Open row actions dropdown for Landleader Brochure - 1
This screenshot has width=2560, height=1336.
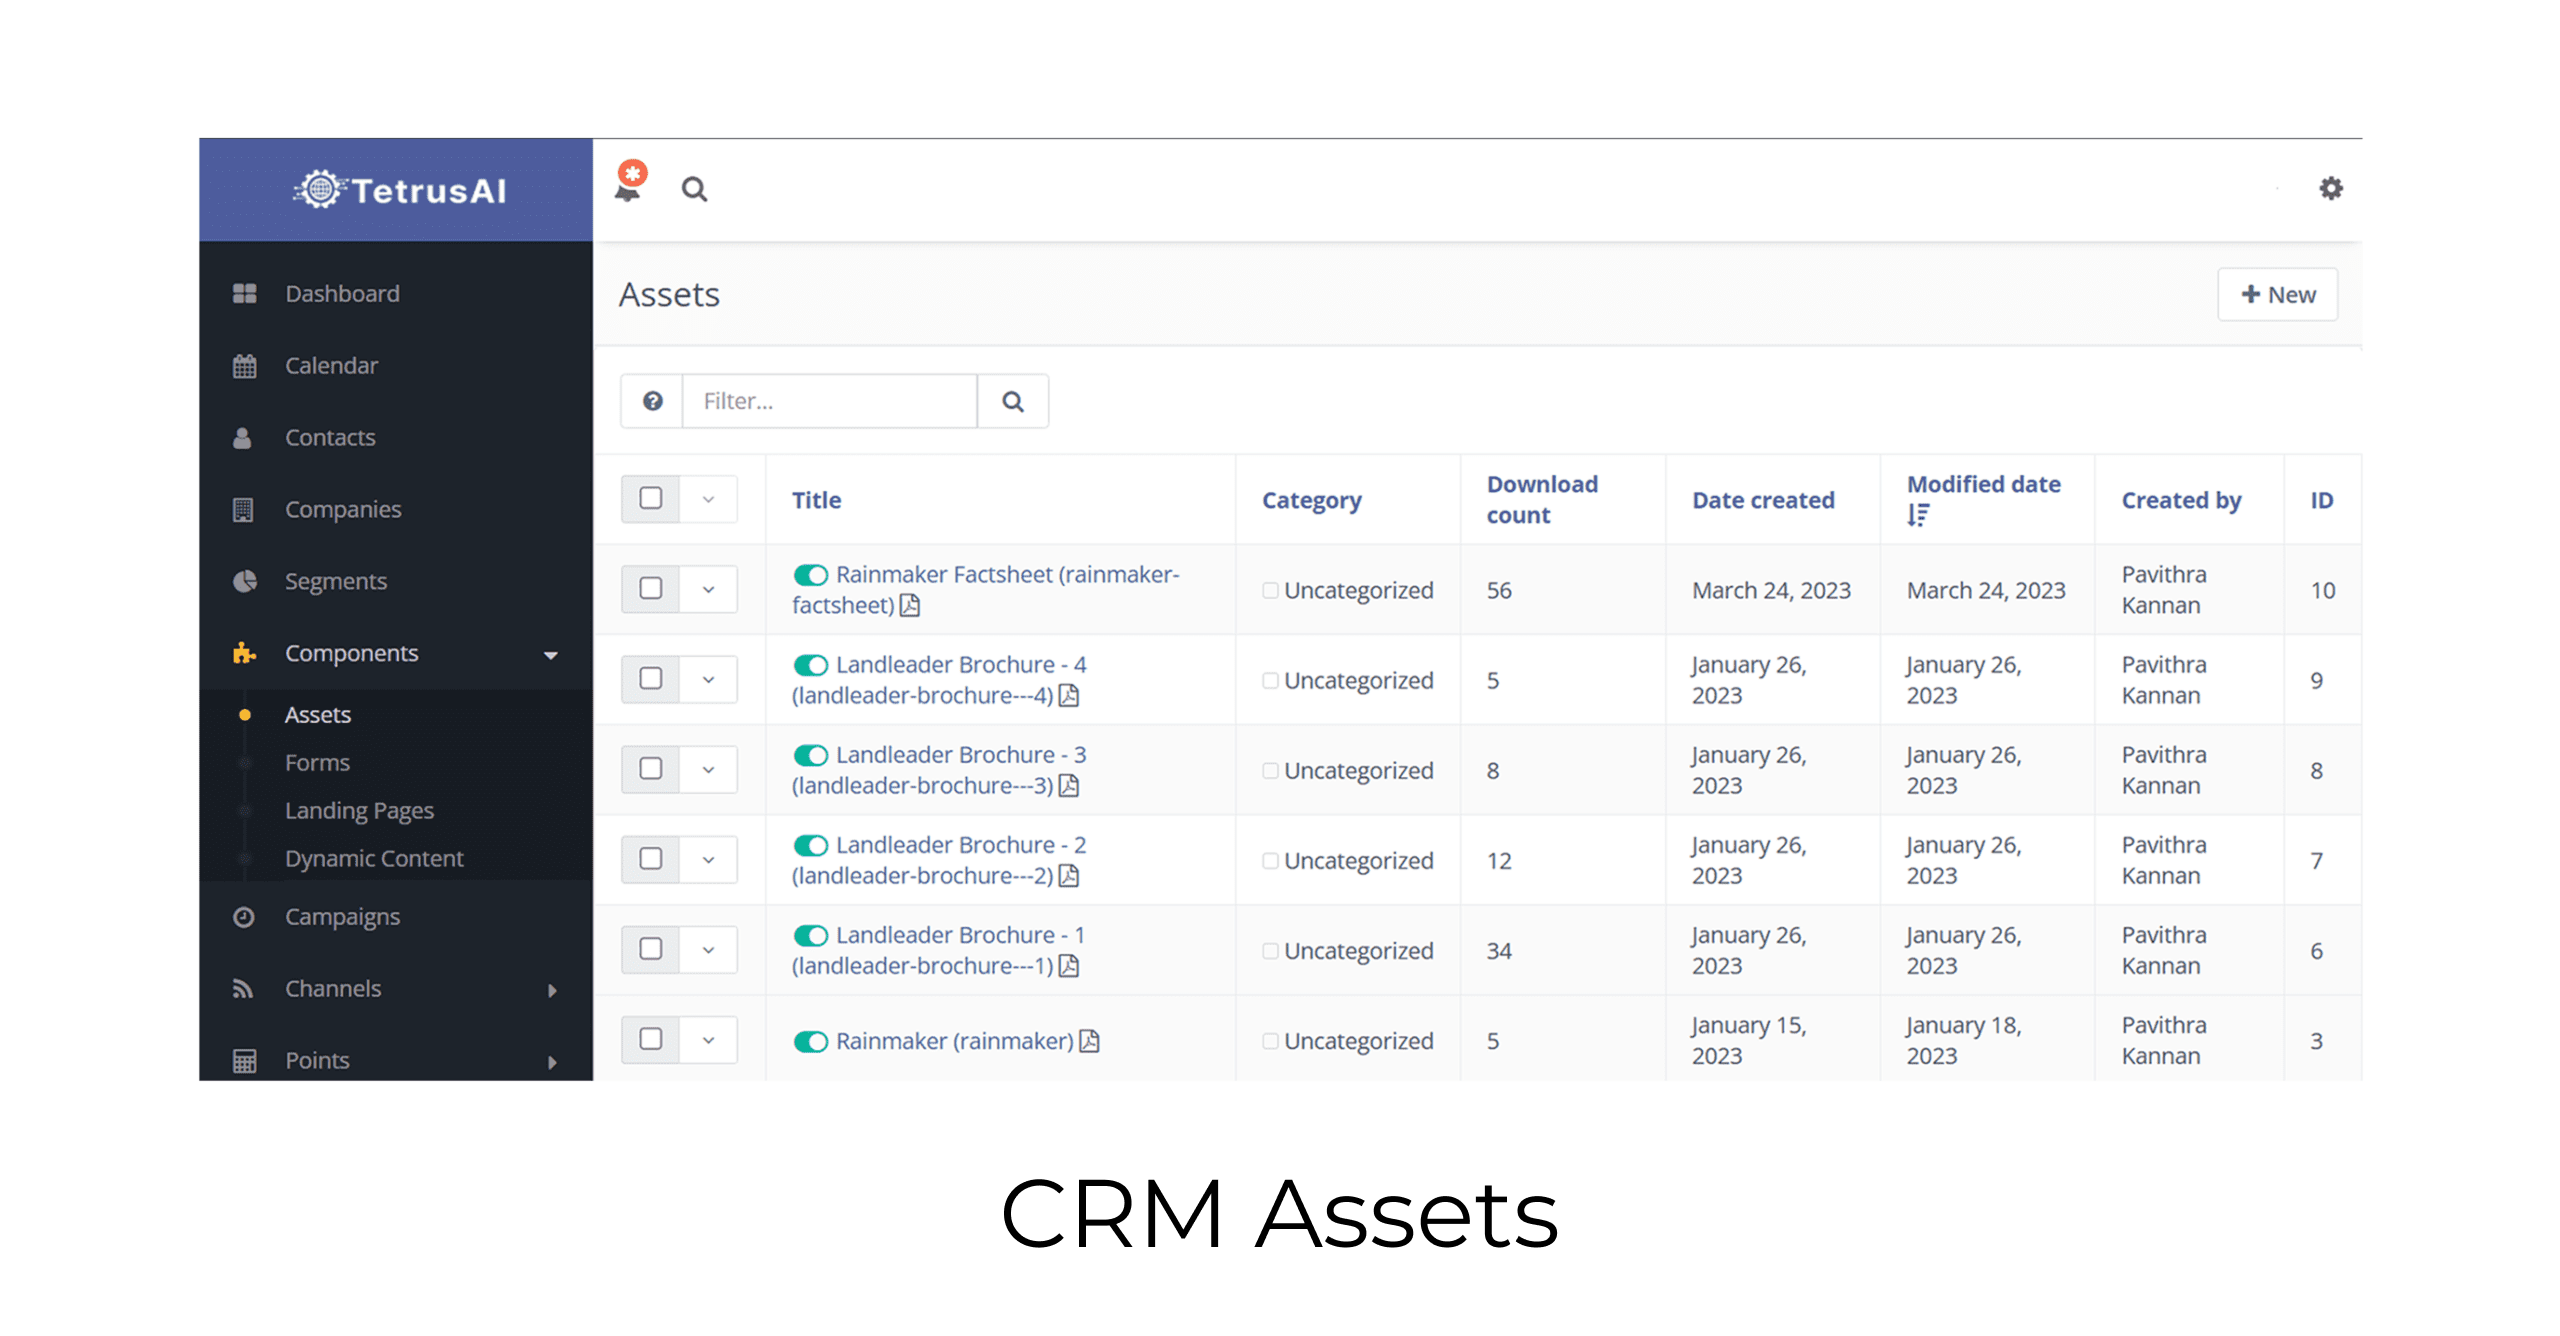pyautogui.click(x=708, y=949)
